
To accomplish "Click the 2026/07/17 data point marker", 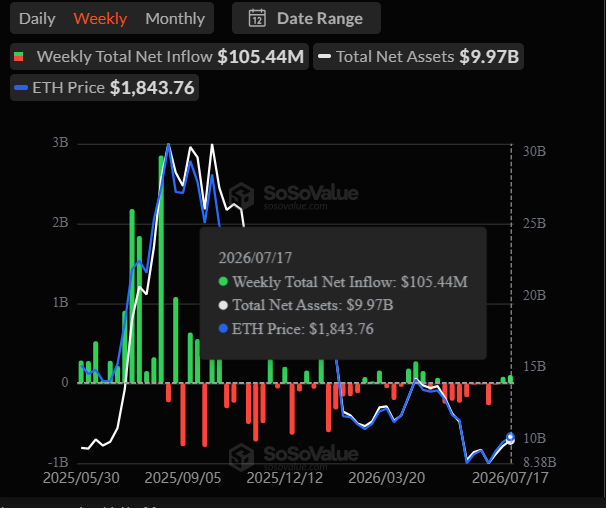I will (510, 438).
